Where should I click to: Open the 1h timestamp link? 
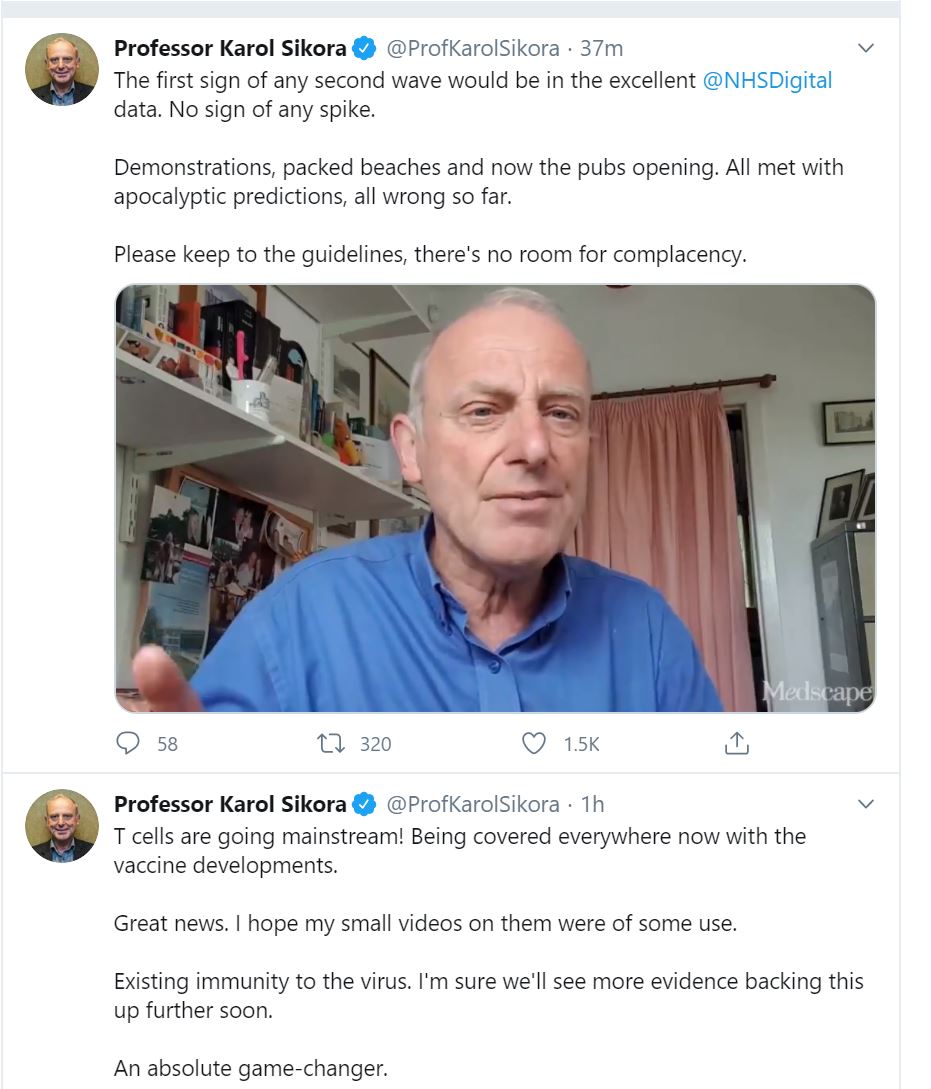click(x=593, y=804)
